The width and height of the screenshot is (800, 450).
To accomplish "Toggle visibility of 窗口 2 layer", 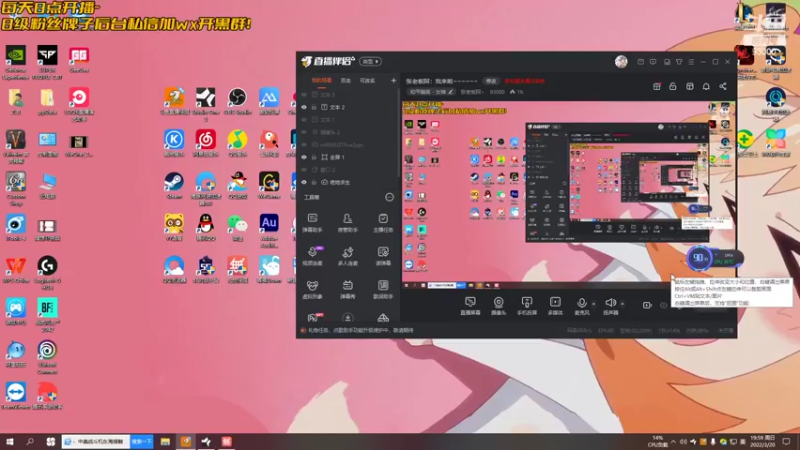I will pos(304,169).
